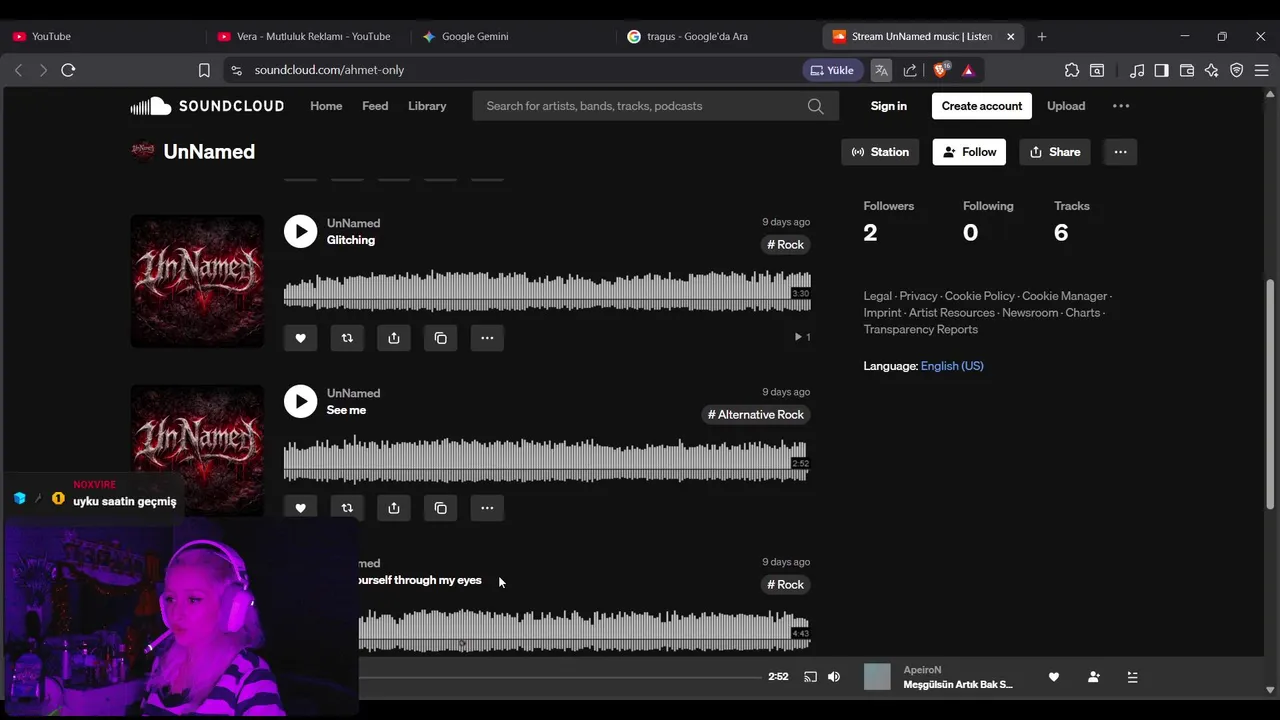Copy link icon on Glitching track
The image size is (1280, 720).
pyautogui.click(x=441, y=338)
